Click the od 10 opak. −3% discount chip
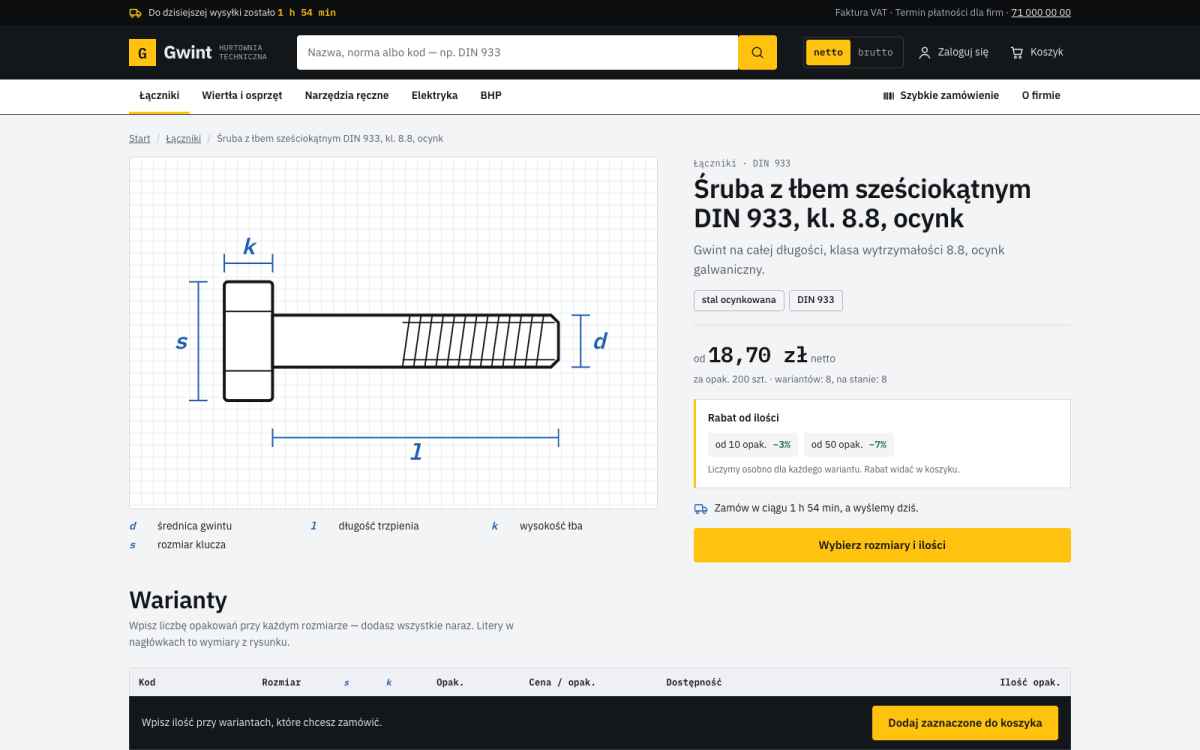The height and width of the screenshot is (750, 1200). click(752, 444)
